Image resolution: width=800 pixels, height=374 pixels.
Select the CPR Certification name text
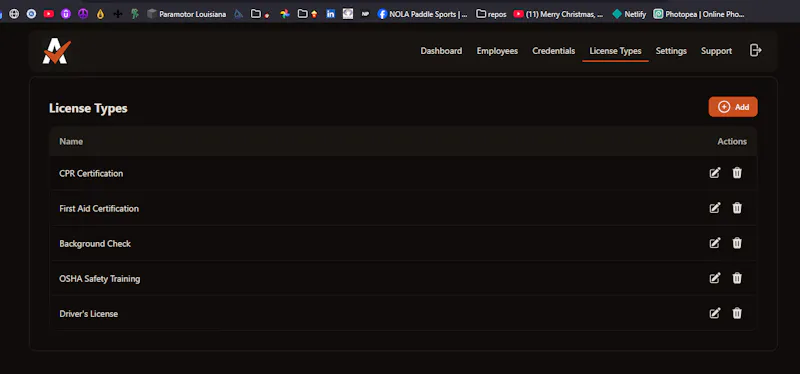pos(91,173)
